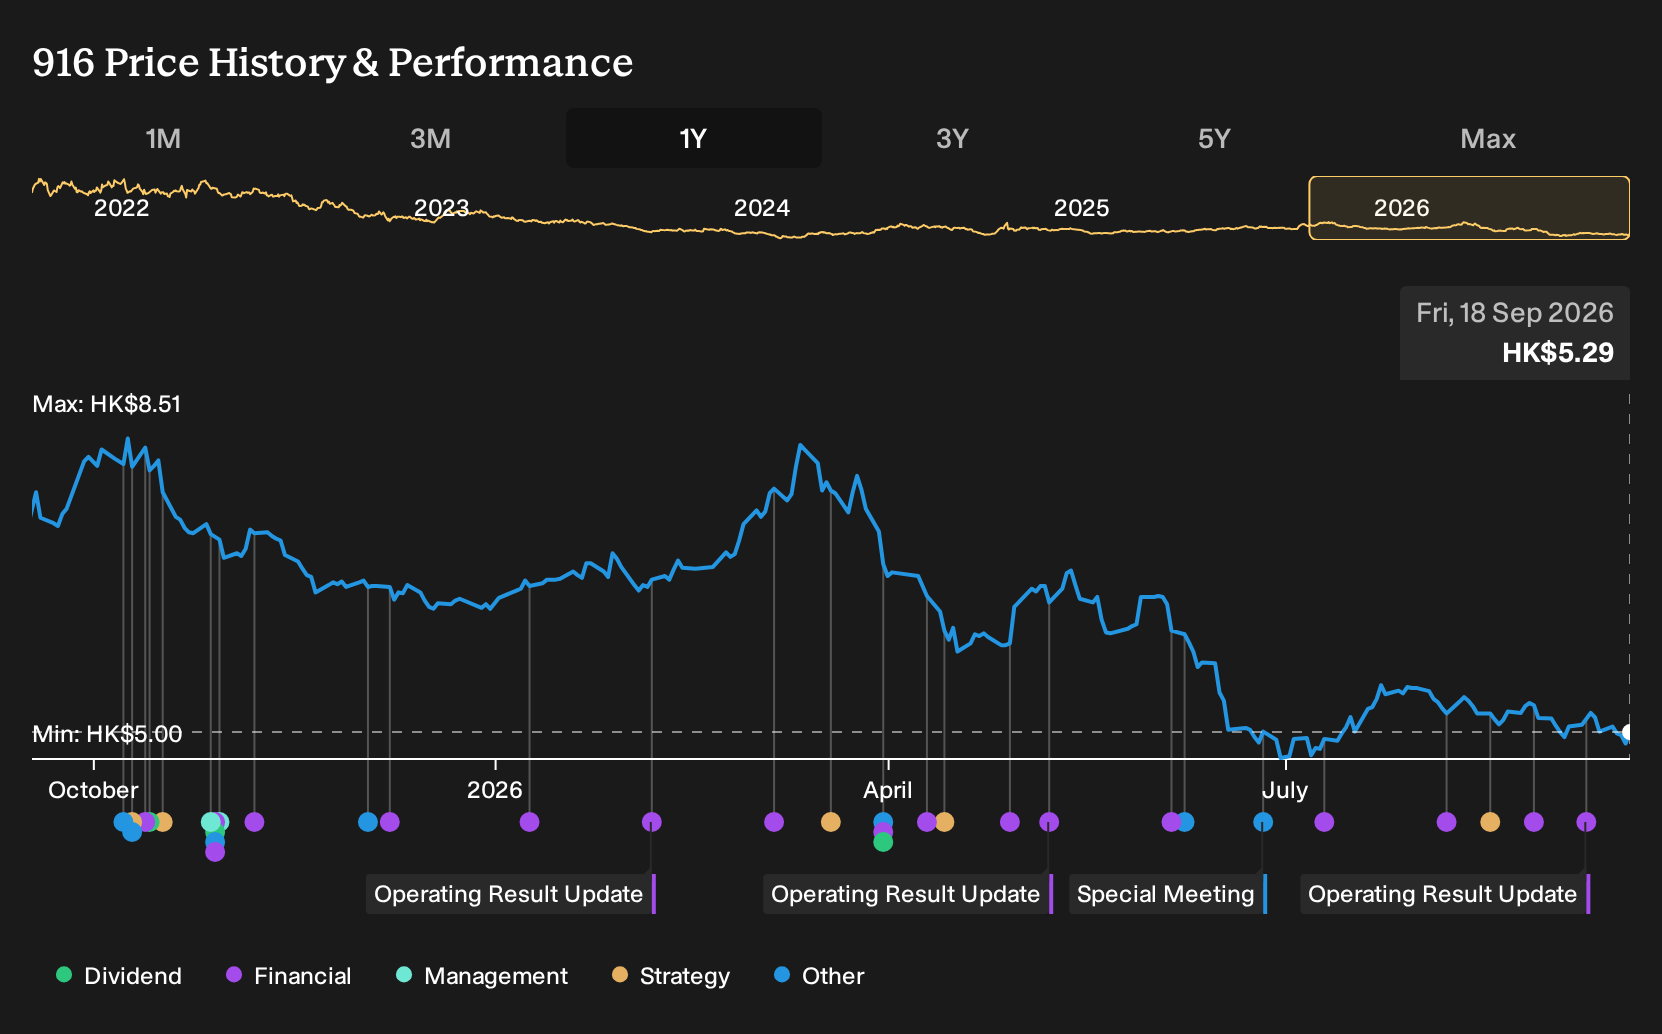Click the Min: HK$5.00 label

pyautogui.click(x=107, y=734)
